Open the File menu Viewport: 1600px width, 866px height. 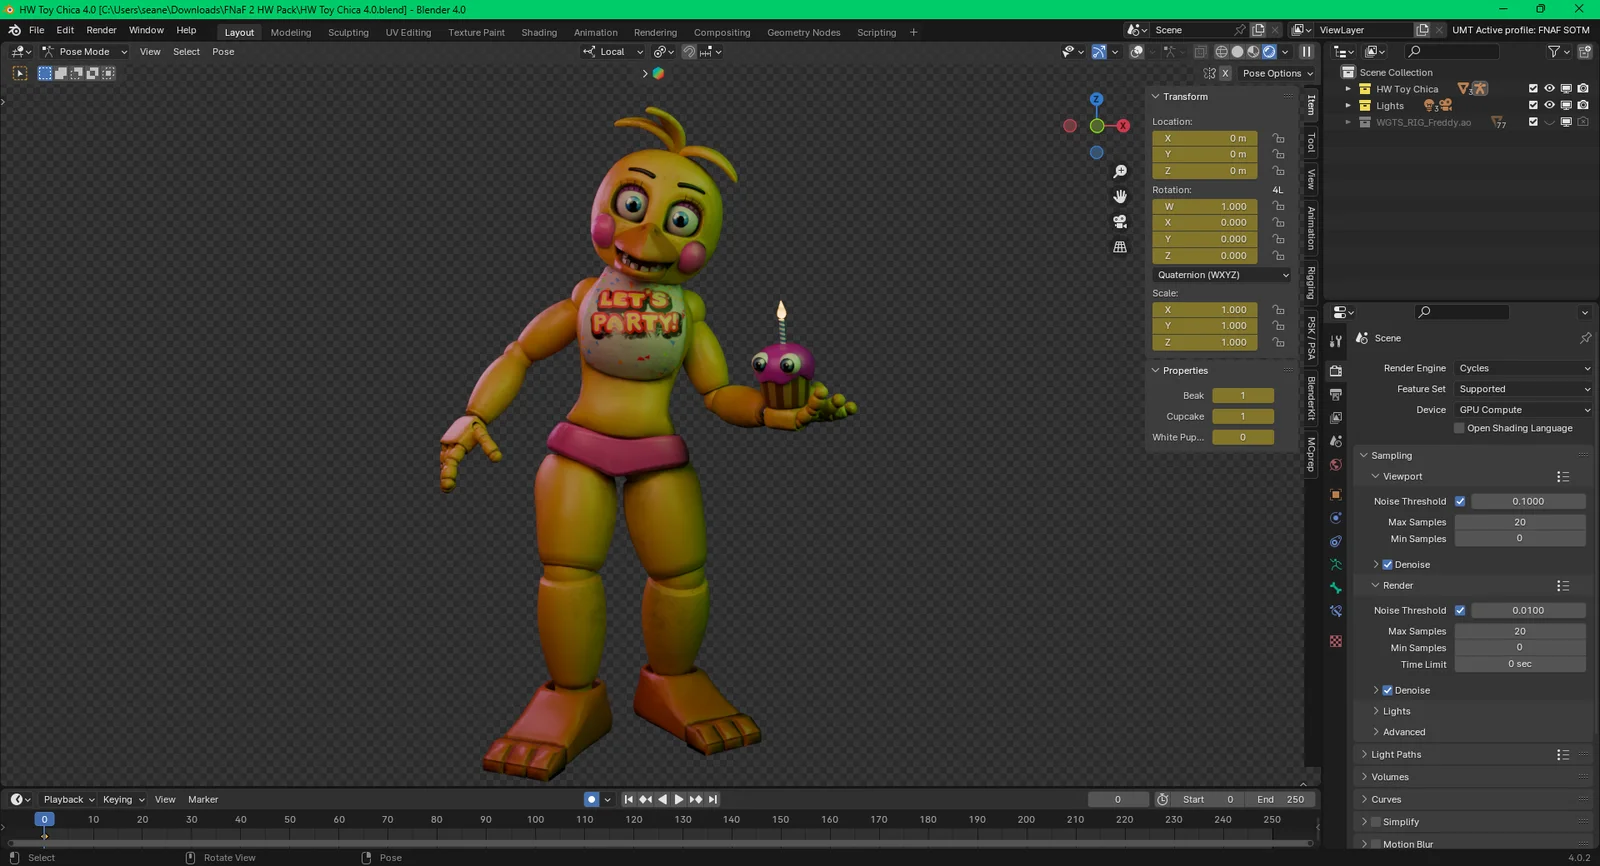tap(36, 30)
